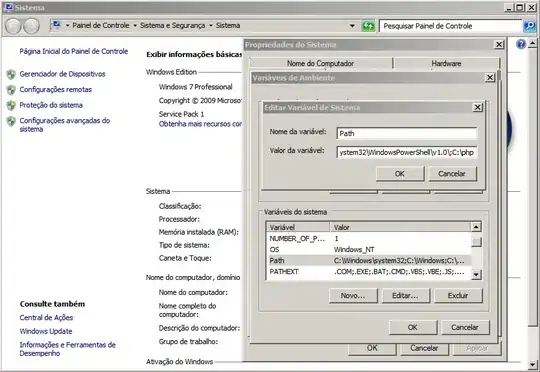Open Central de Ações link
540x372 pixels.
[46, 318]
